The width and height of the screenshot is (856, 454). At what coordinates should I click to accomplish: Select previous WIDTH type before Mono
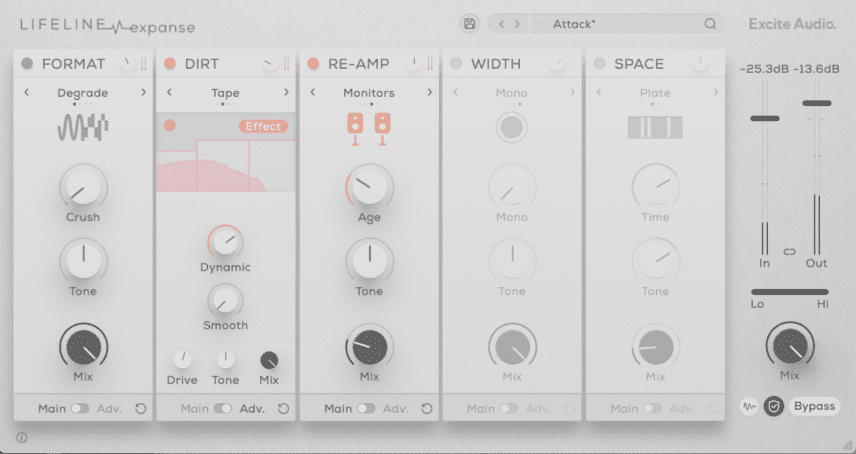point(456,92)
